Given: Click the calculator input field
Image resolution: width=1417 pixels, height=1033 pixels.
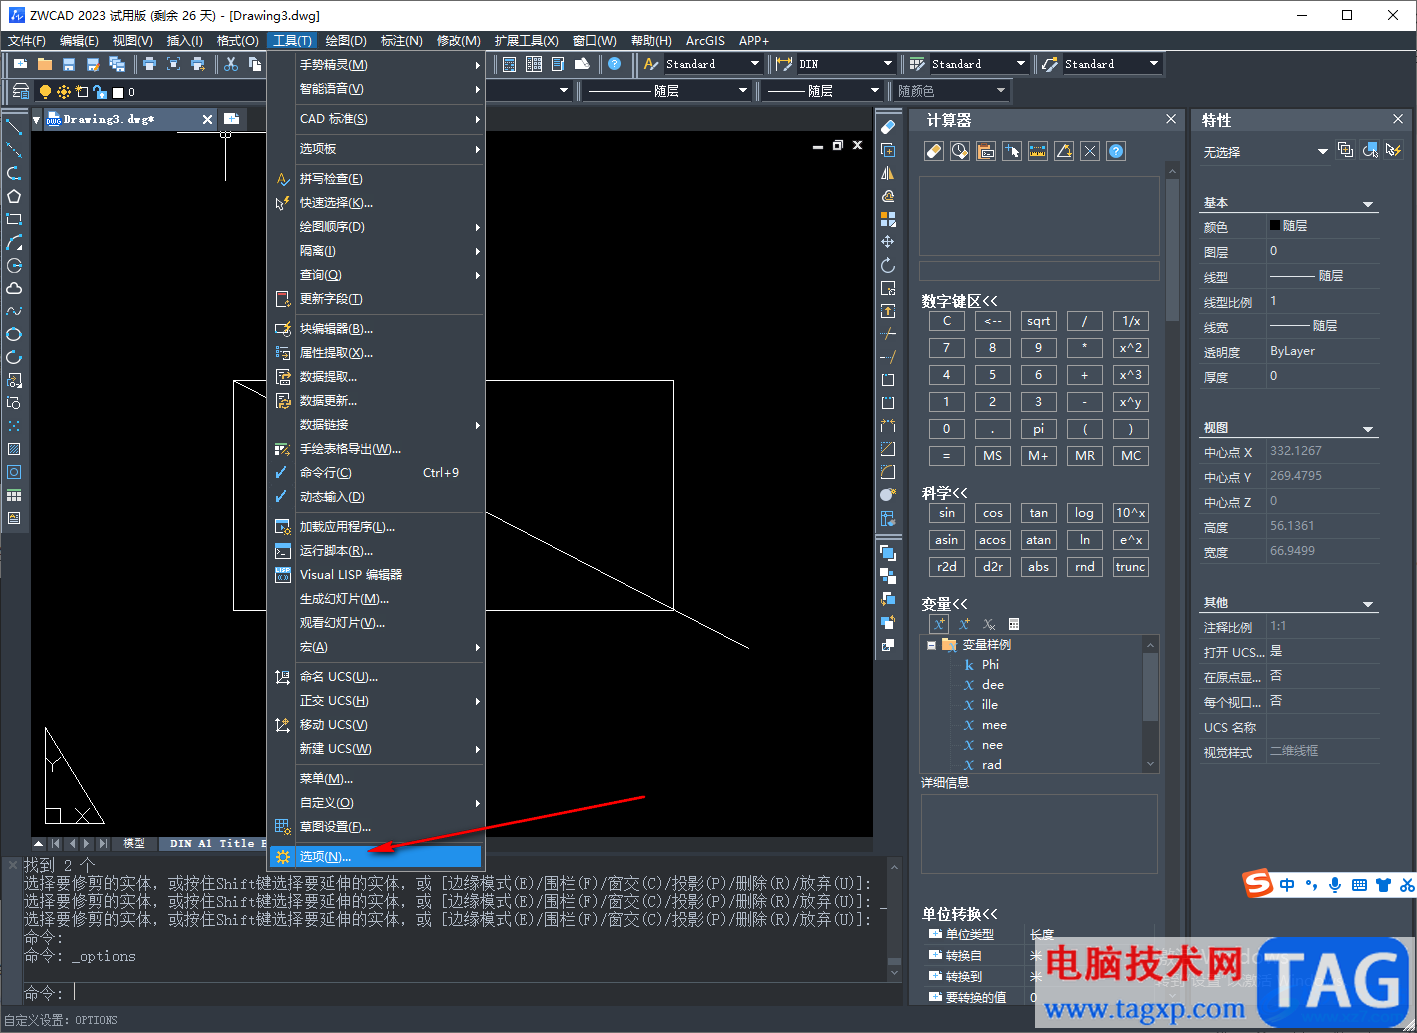Looking at the screenshot, I should (x=1039, y=271).
